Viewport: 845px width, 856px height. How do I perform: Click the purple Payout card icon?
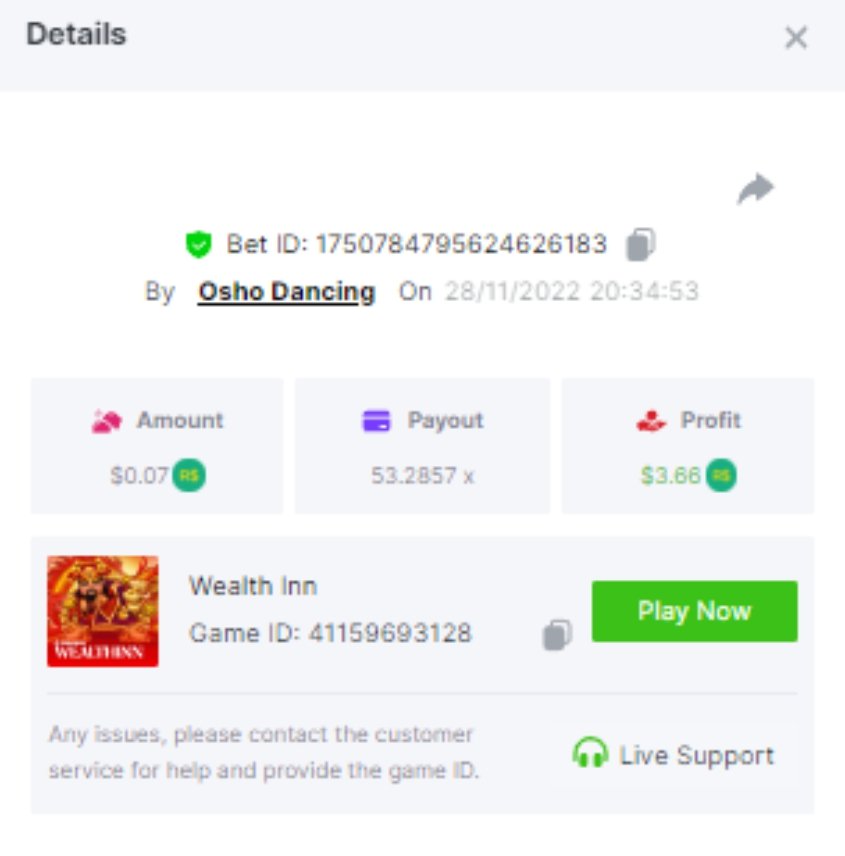[x=377, y=421]
